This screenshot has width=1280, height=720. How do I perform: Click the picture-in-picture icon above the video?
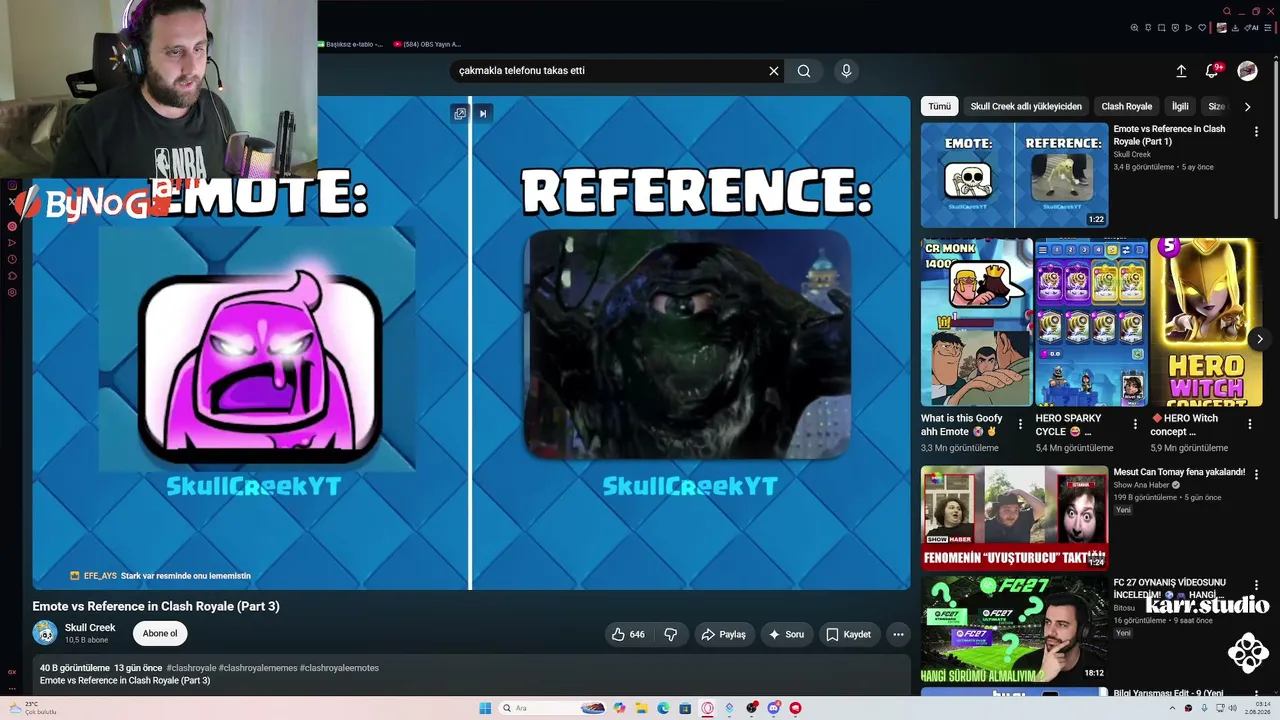460,114
